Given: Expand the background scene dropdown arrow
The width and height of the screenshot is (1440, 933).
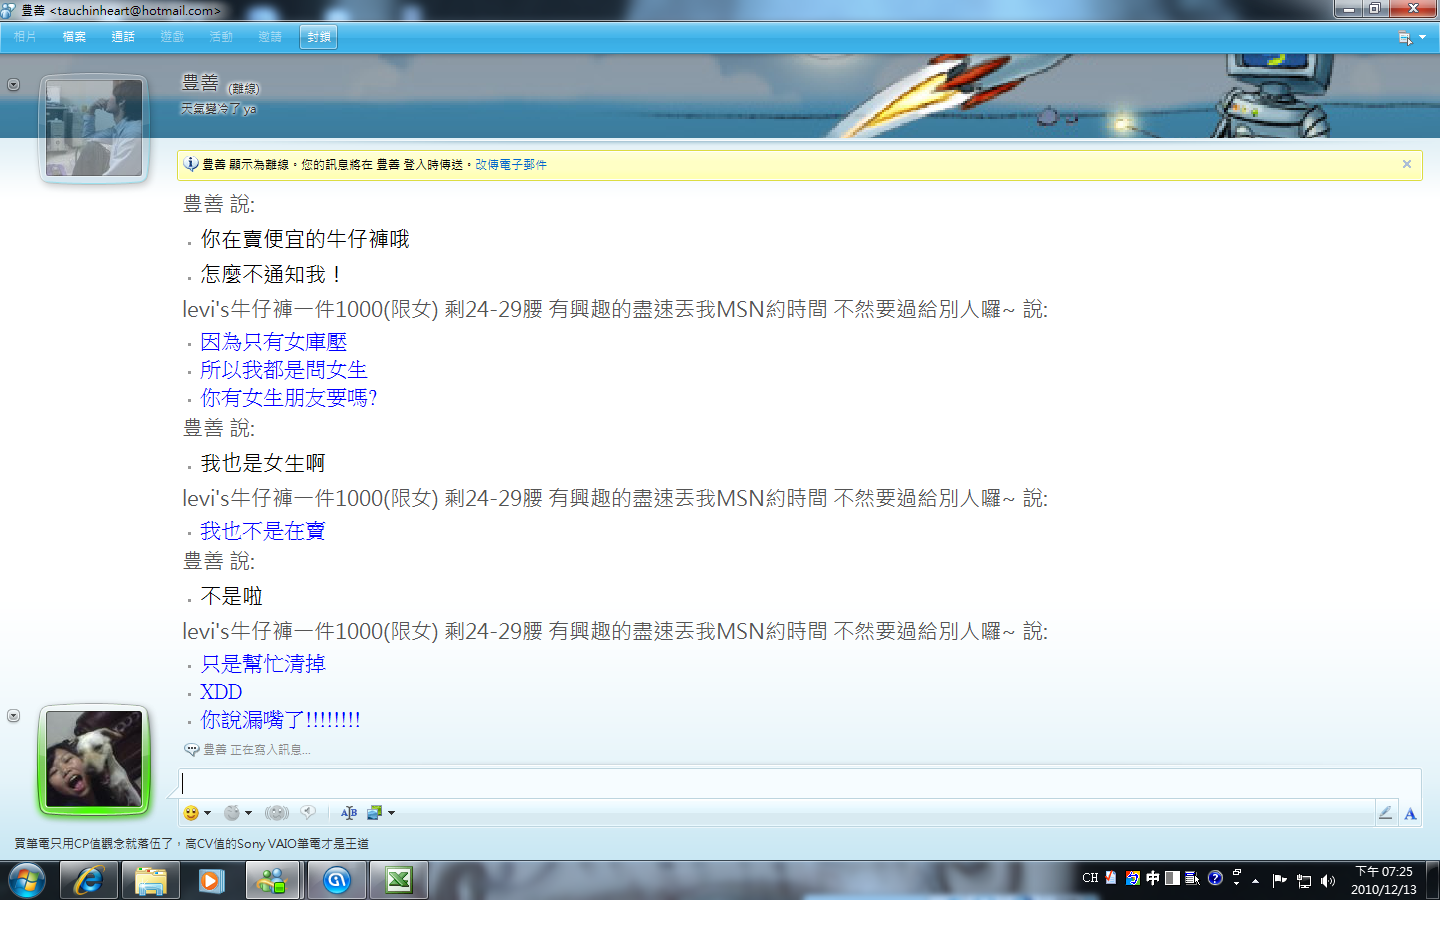Looking at the screenshot, I should pyautogui.click(x=391, y=813).
